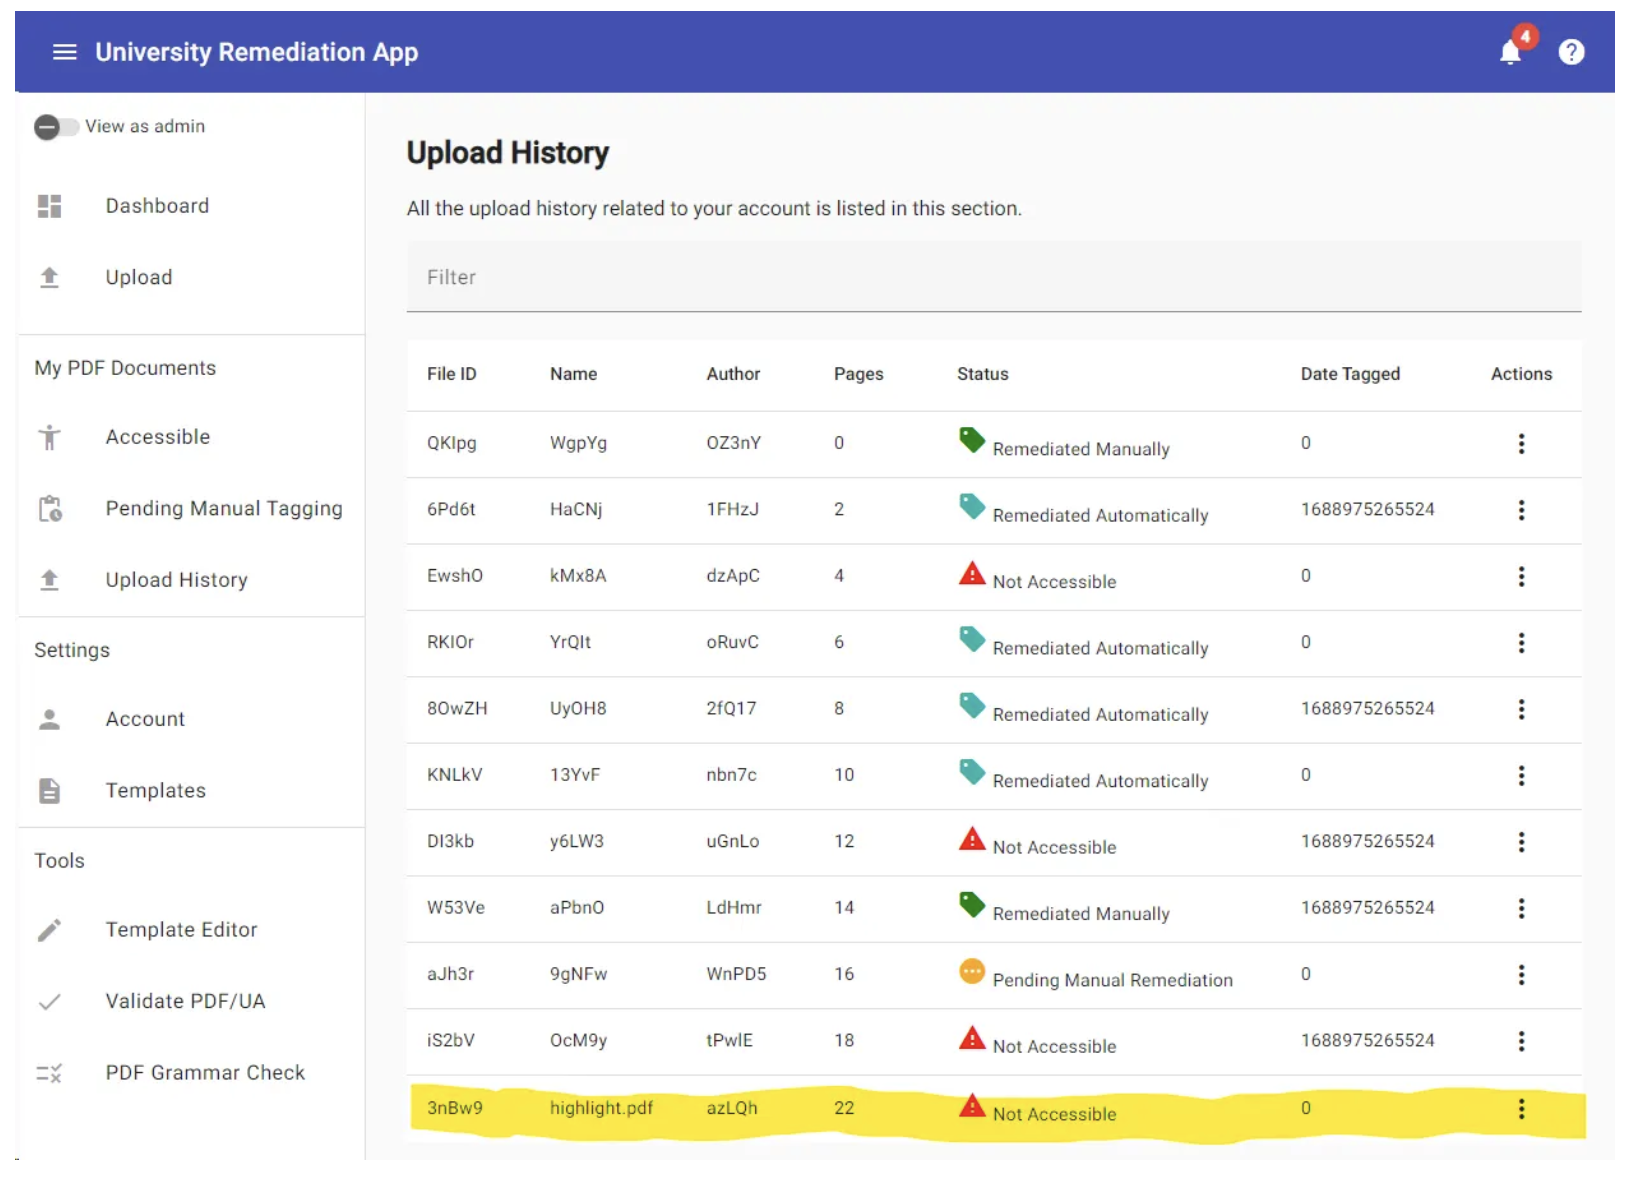Click green tag icon in QKIpg row
Viewport: 1632px width, 1180px height.
[x=972, y=440]
